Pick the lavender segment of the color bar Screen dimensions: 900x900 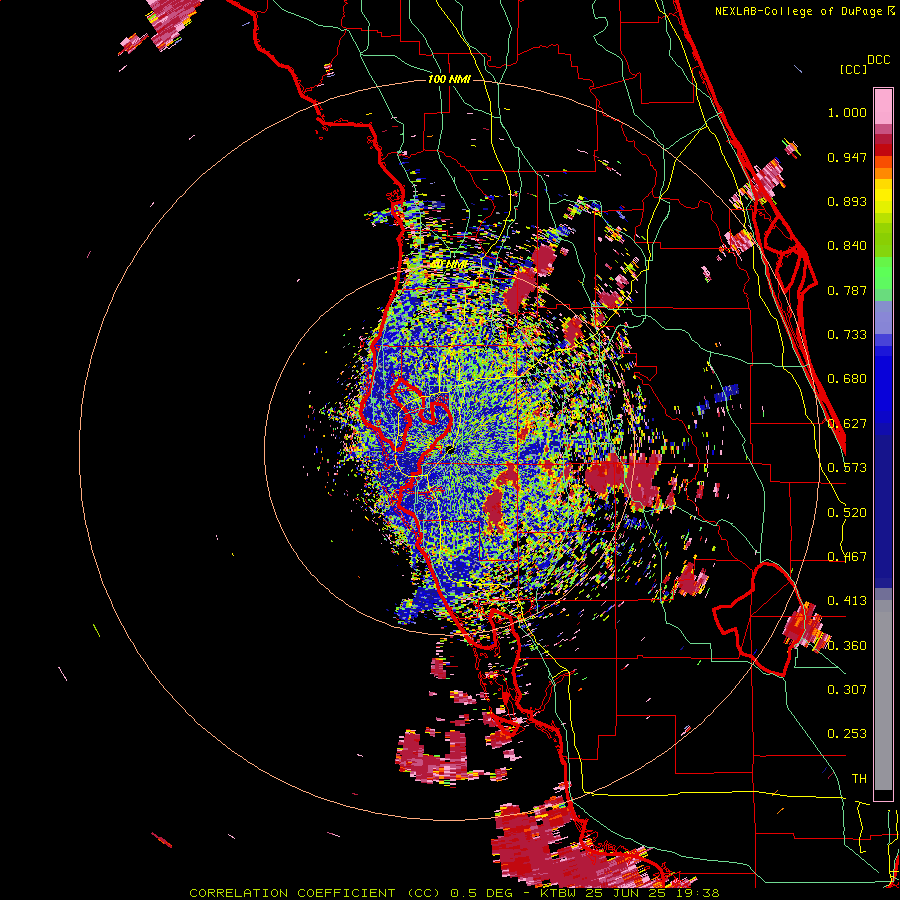(883, 317)
